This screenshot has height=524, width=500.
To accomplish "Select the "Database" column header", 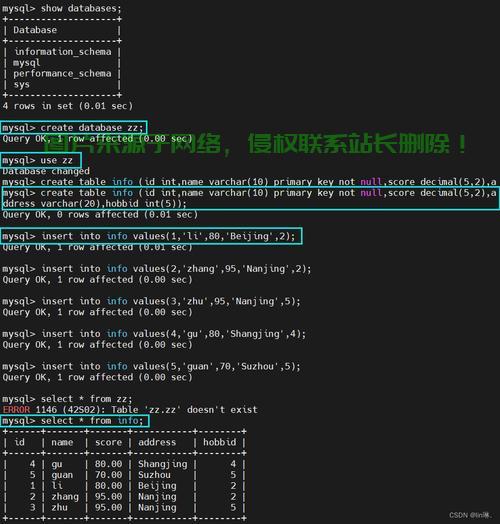I will (x=35, y=30).
